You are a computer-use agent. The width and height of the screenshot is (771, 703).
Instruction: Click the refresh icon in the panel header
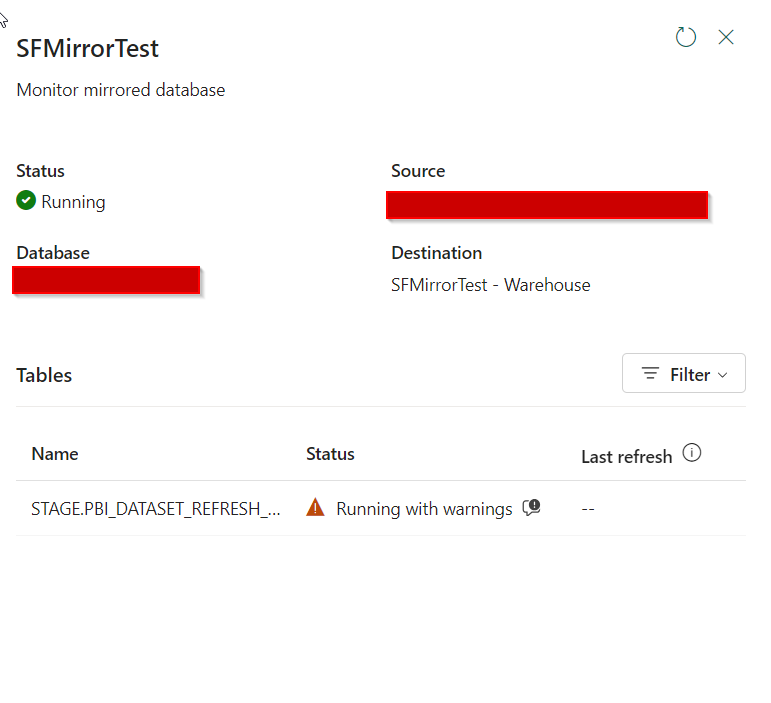point(685,37)
